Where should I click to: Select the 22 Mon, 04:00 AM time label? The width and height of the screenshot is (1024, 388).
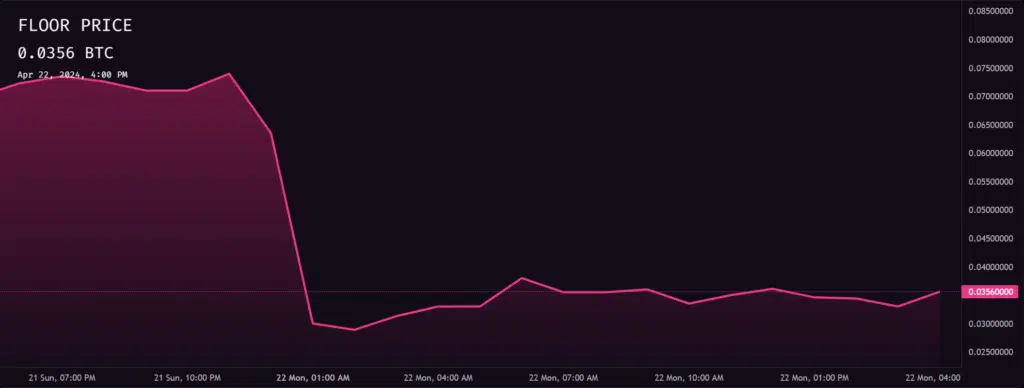[438, 378]
